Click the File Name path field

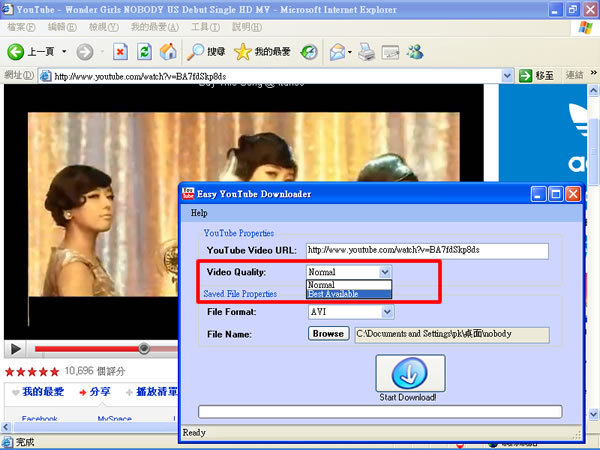(452, 334)
